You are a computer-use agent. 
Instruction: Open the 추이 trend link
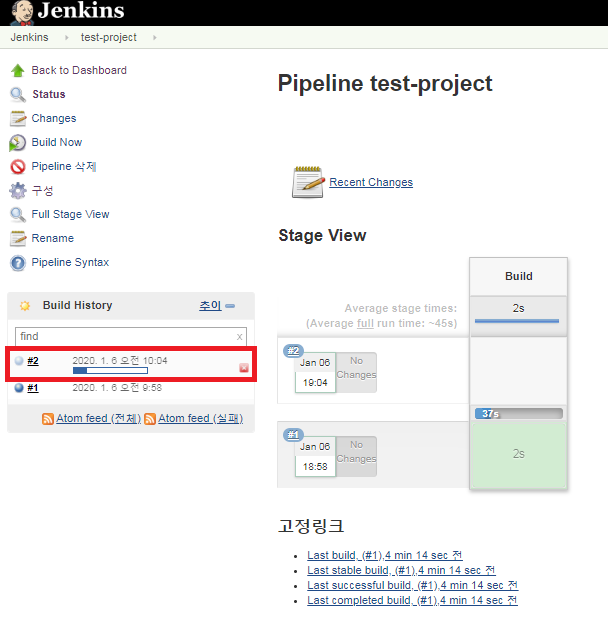210,306
